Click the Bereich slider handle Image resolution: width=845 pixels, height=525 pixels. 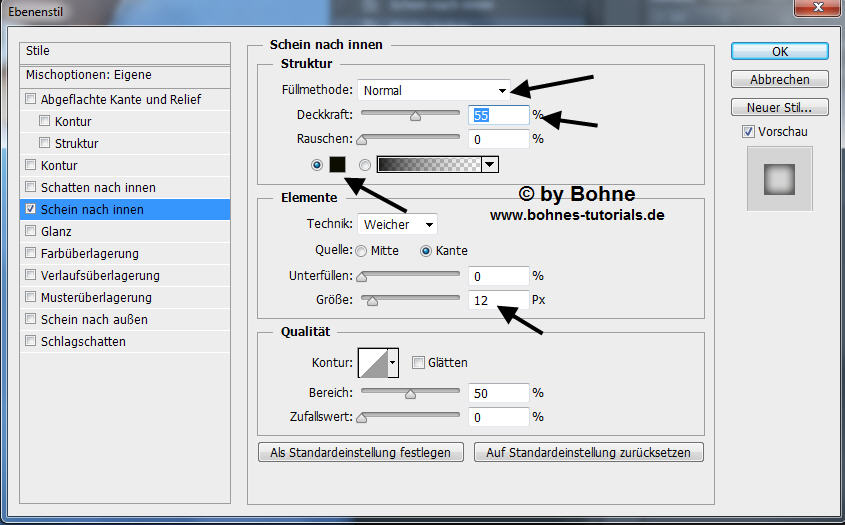[411, 394]
